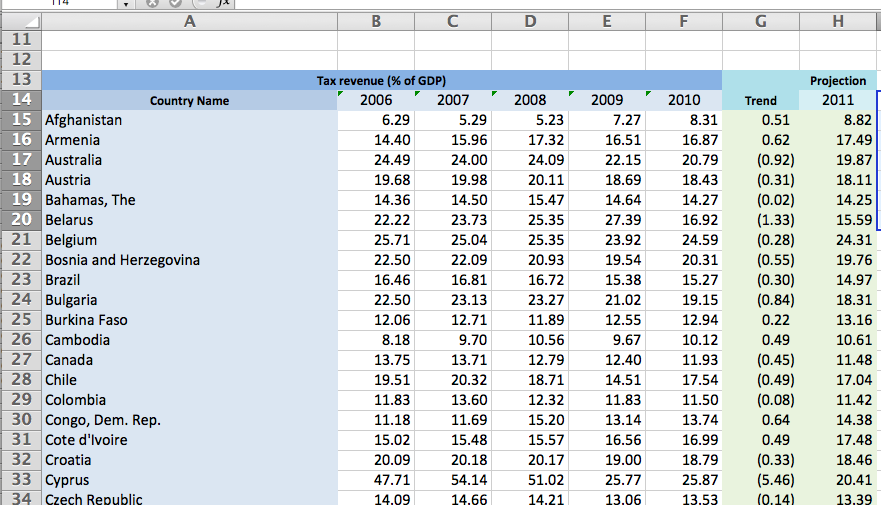881x505 pixels.
Task: Click the Burkina Faso 2011 projection 13.16
Action: [x=838, y=320]
